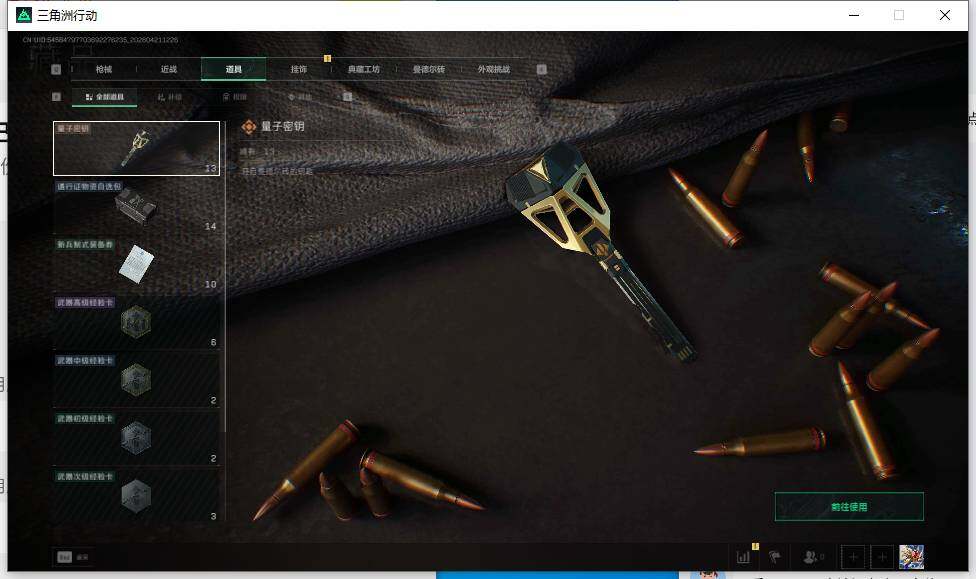976x579 pixels.
Task: Select the 道具 tab
Action: pyautogui.click(x=233, y=69)
